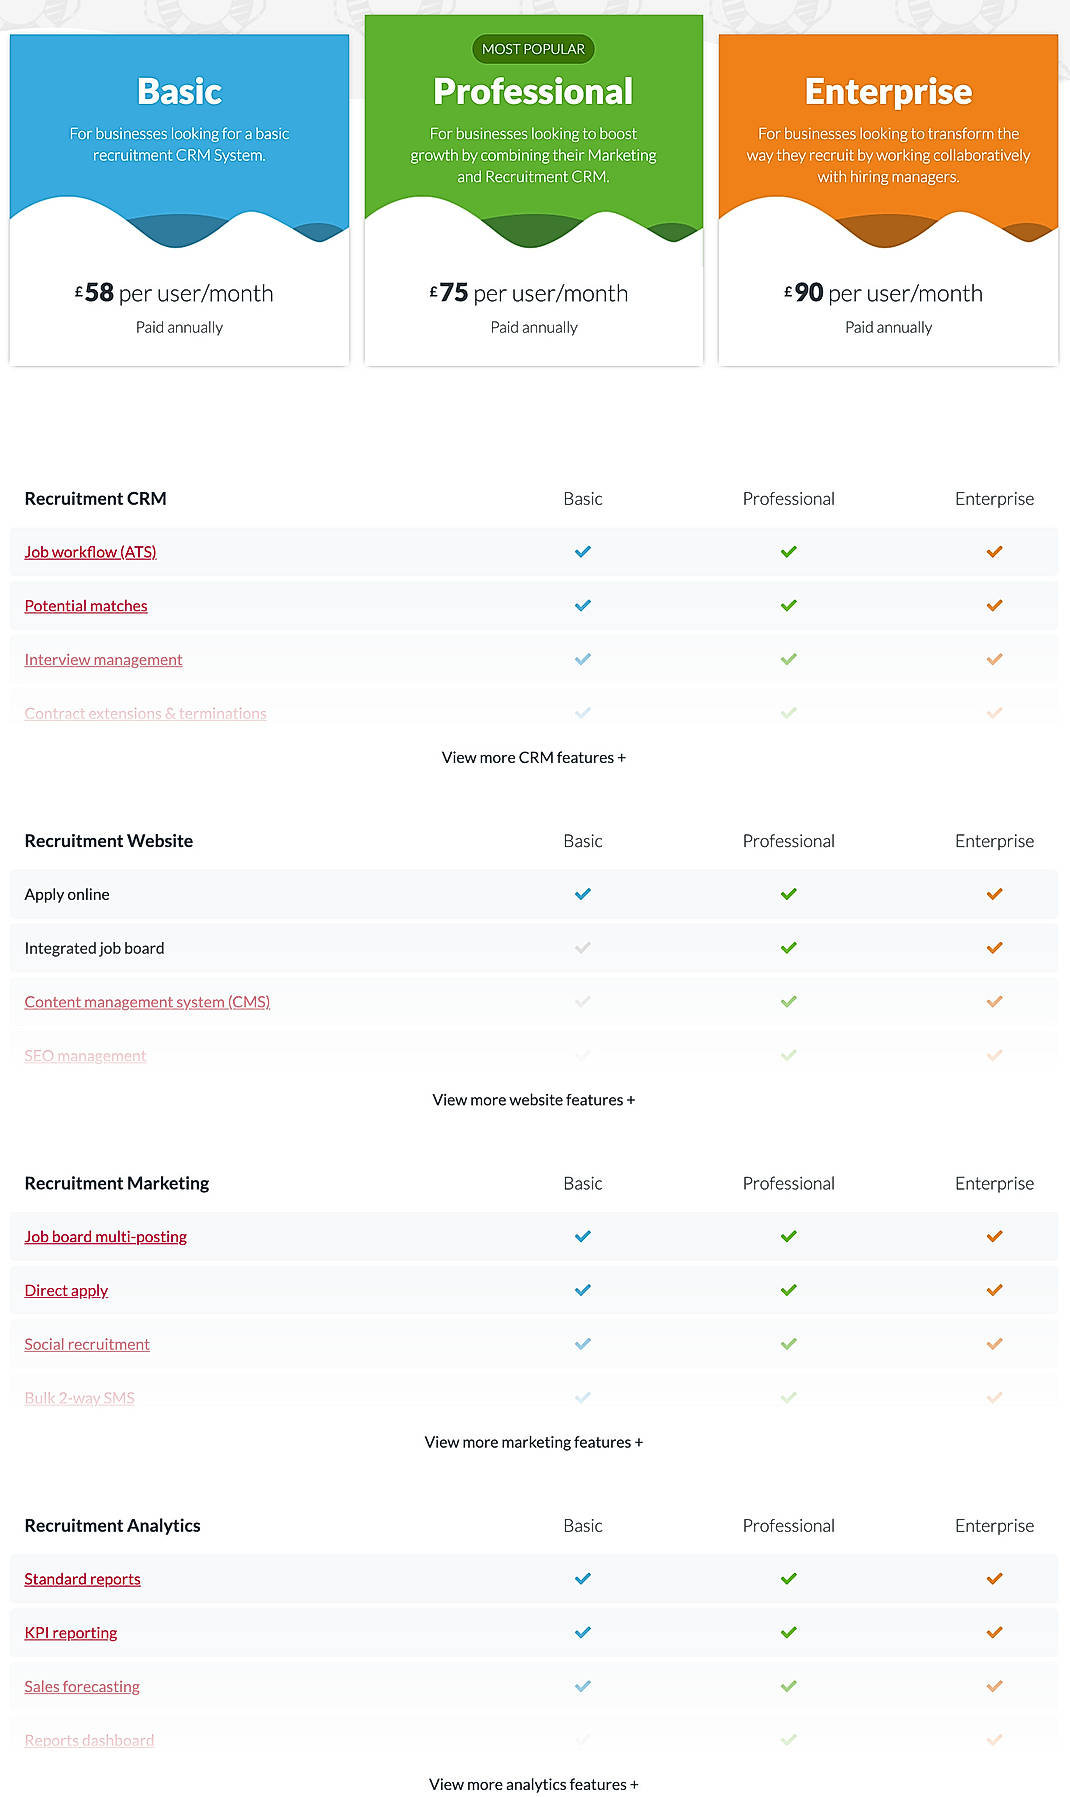
Task: Click the Professional checkmark for Apply online
Action: coord(788,893)
